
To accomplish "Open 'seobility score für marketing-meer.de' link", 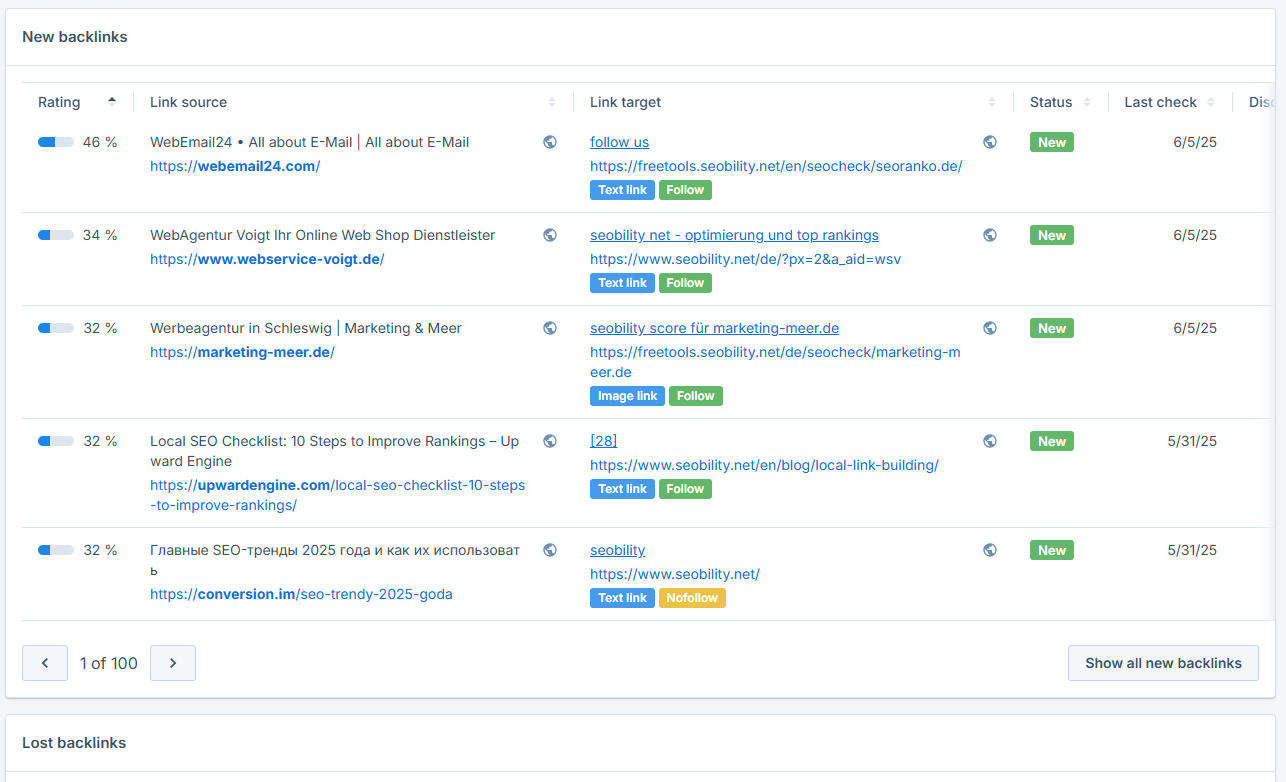I will click(x=714, y=328).
